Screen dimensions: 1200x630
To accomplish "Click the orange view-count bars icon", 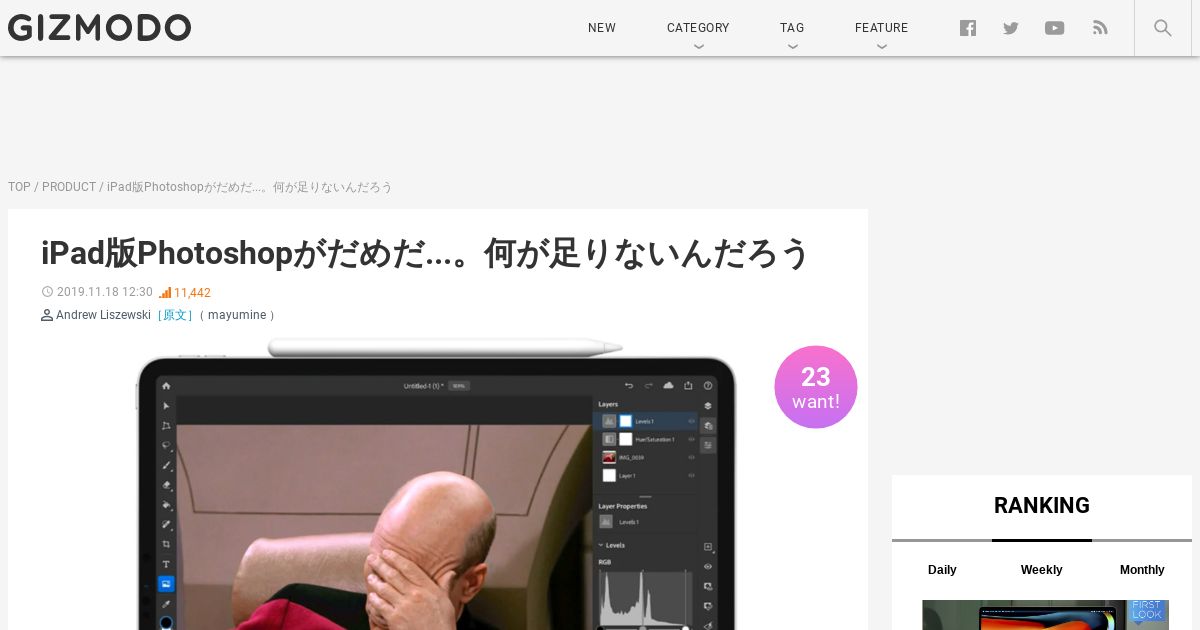I will coord(165,292).
